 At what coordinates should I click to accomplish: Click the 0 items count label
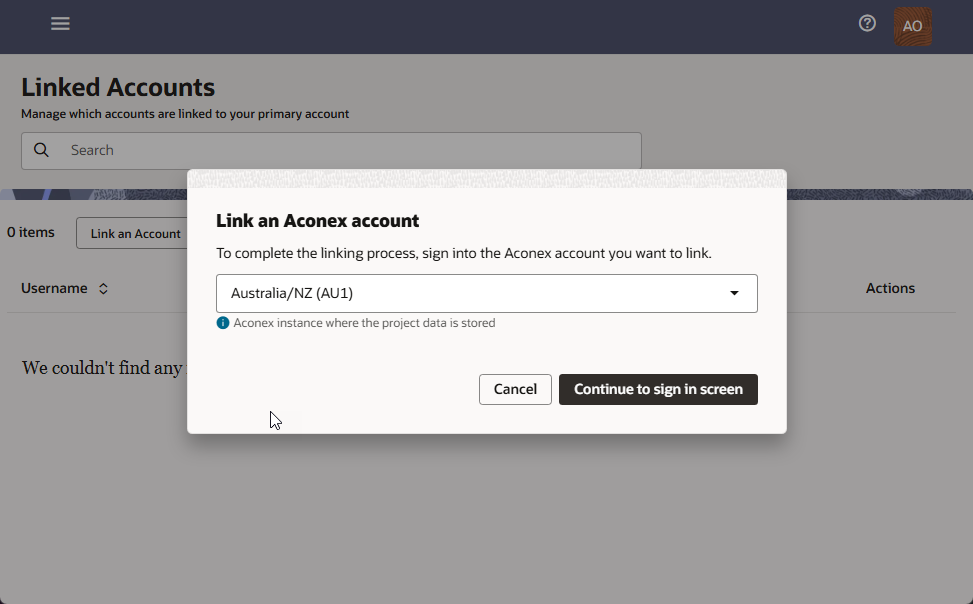tap(31, 232)
